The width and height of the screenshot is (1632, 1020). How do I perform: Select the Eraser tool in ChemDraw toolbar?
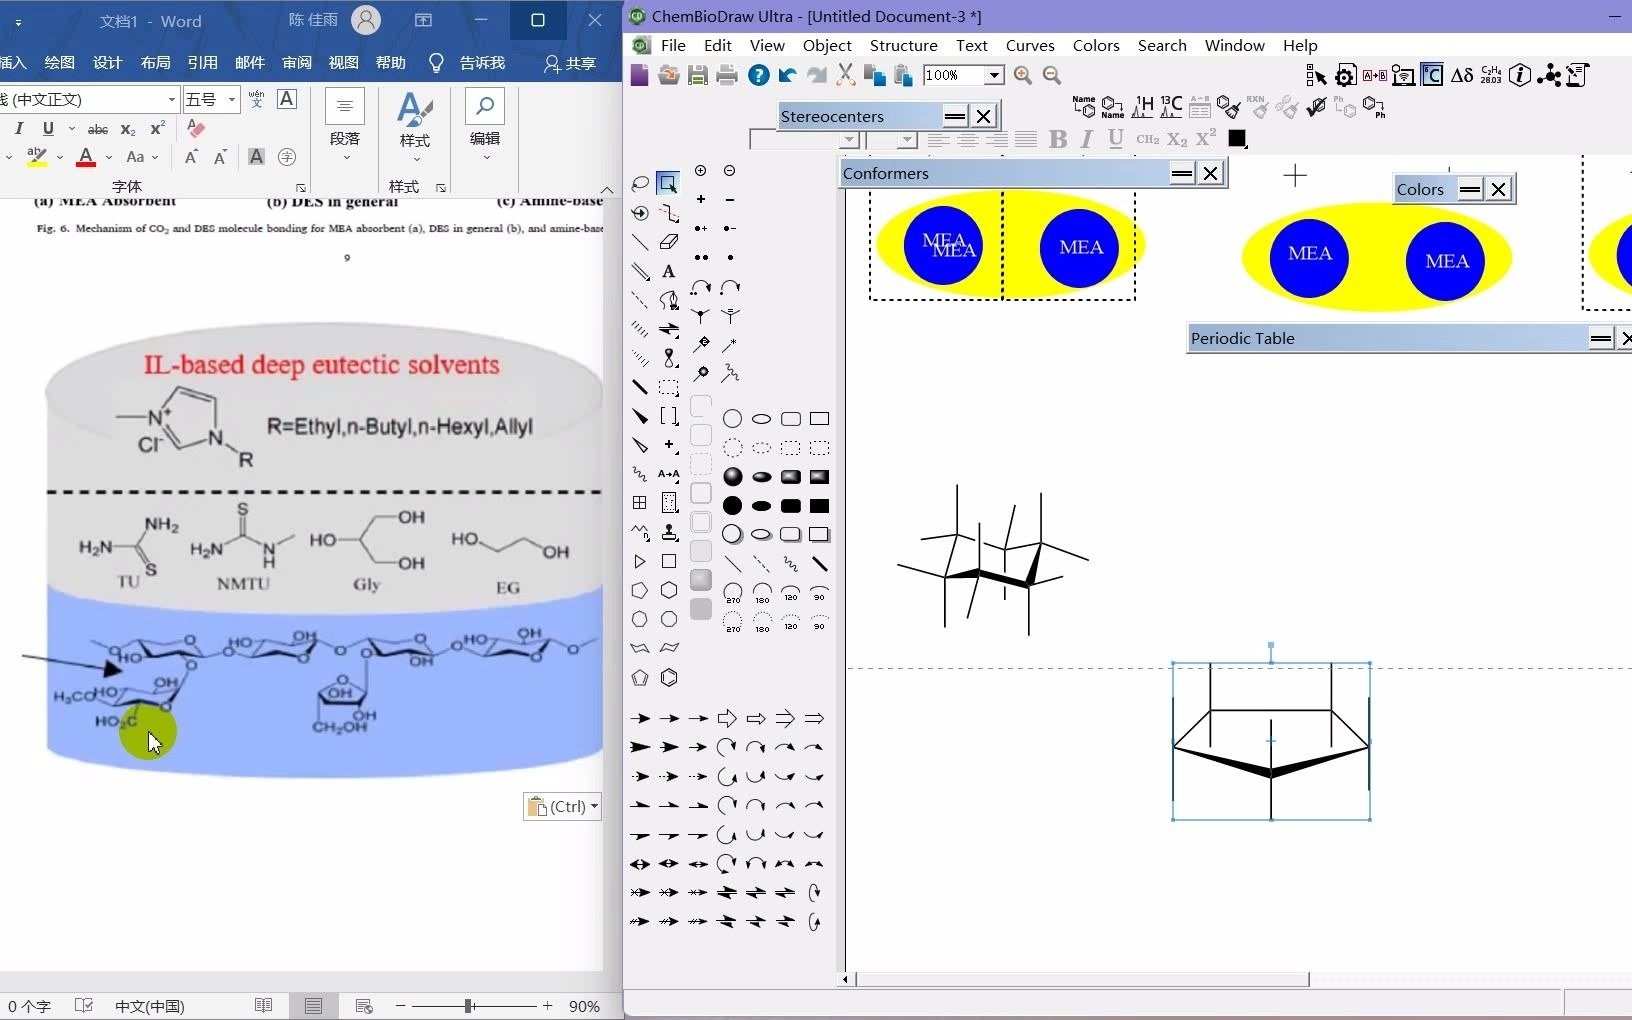(668, 243)
